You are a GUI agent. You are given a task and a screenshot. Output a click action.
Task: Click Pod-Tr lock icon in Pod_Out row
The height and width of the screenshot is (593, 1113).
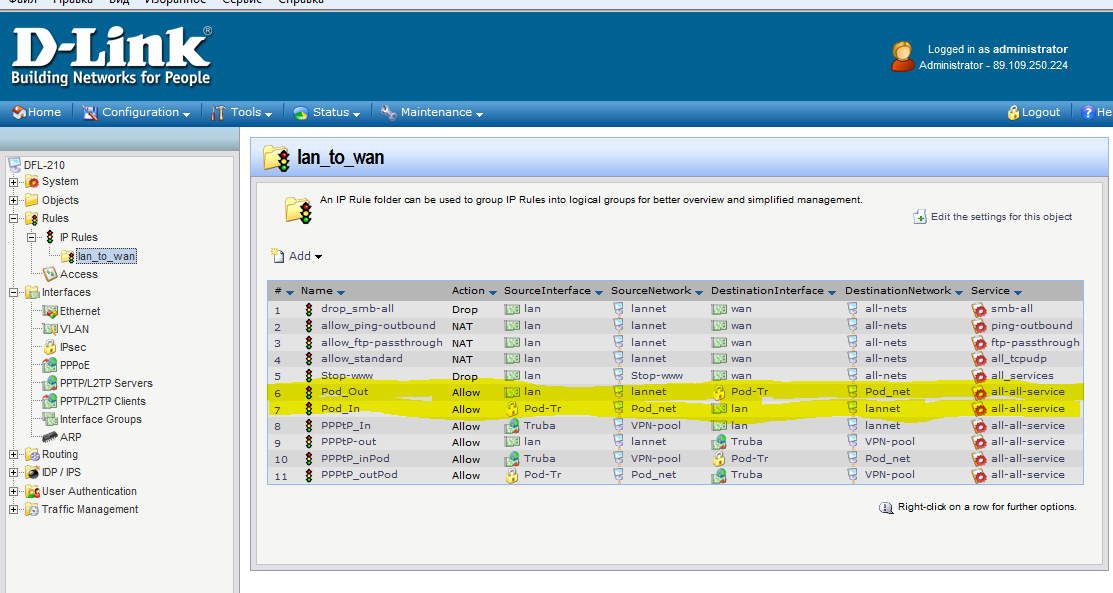coord(719,392)
